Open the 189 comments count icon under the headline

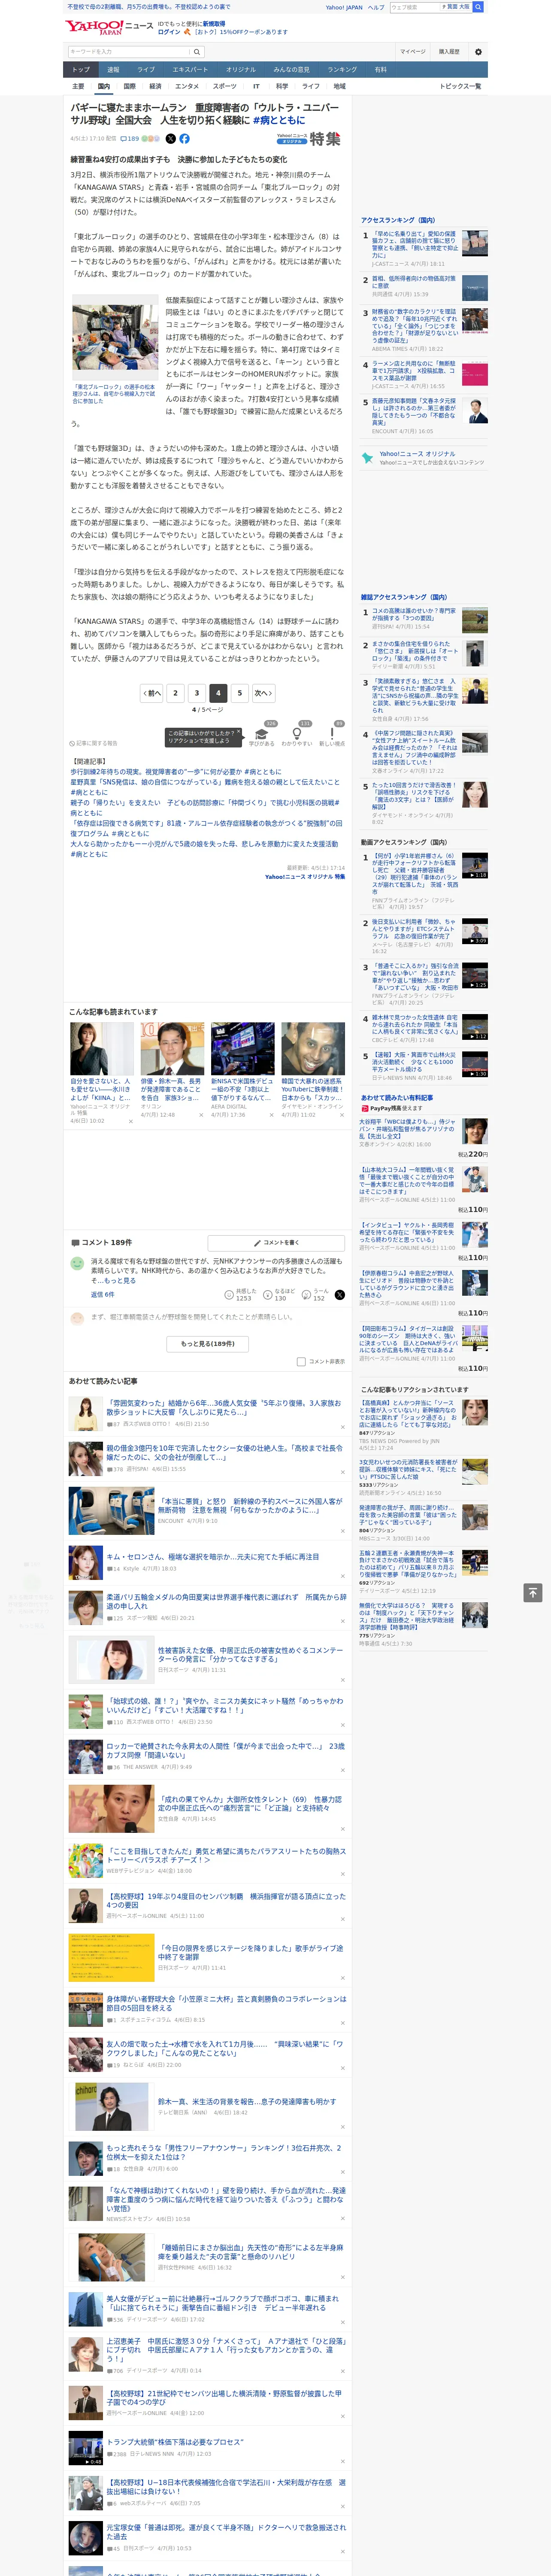coord(130,139)
